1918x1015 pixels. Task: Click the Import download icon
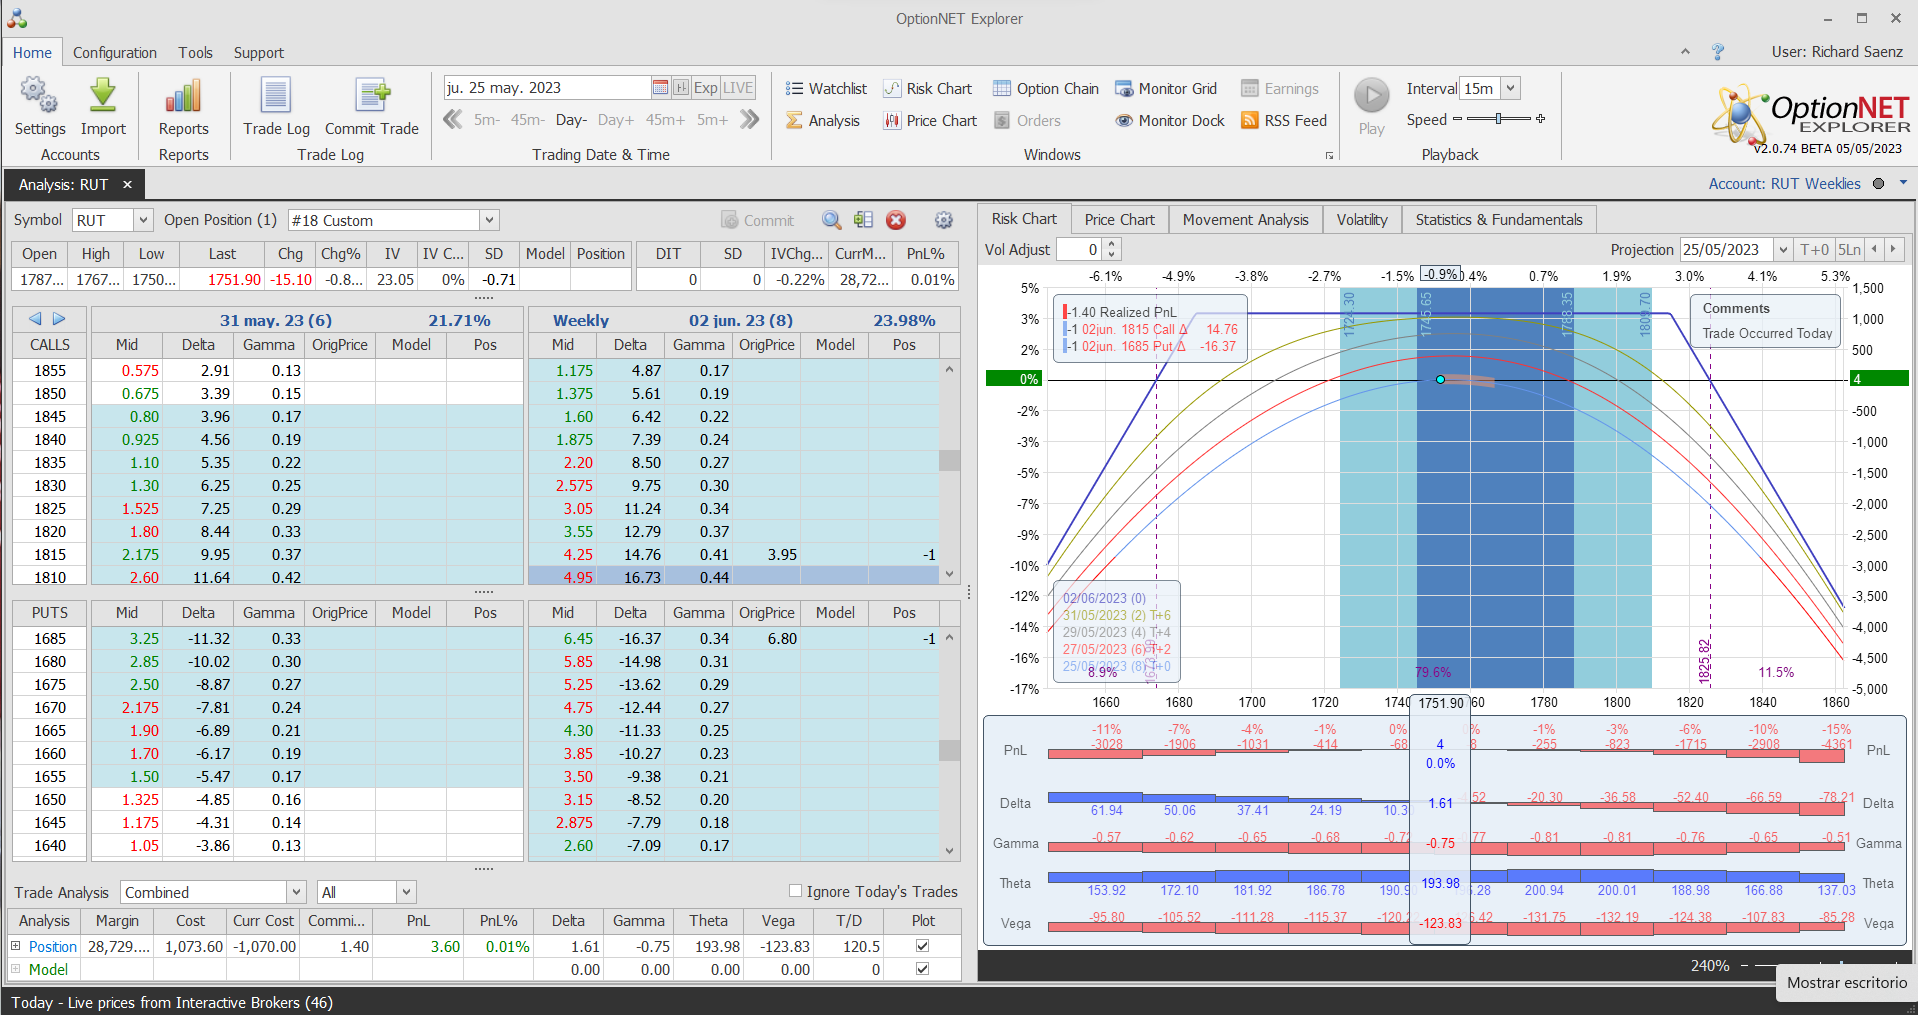tap(103, 97)
